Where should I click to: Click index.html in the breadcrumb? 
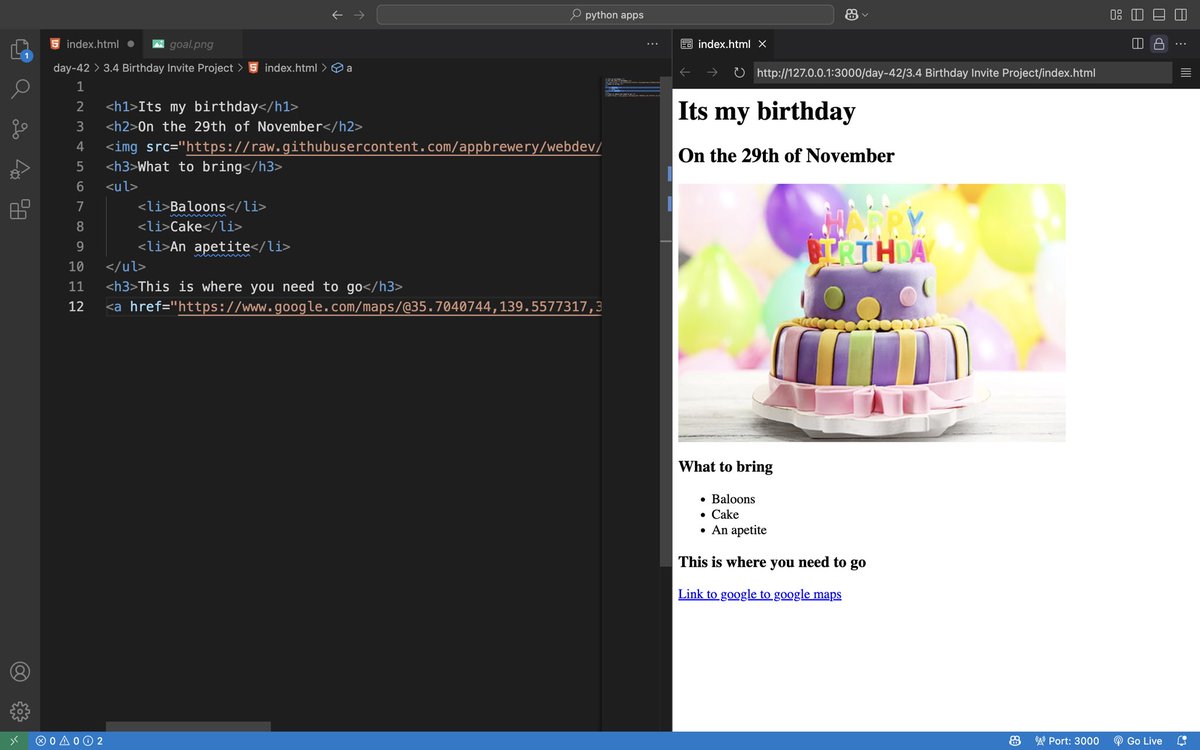[290, 68]
